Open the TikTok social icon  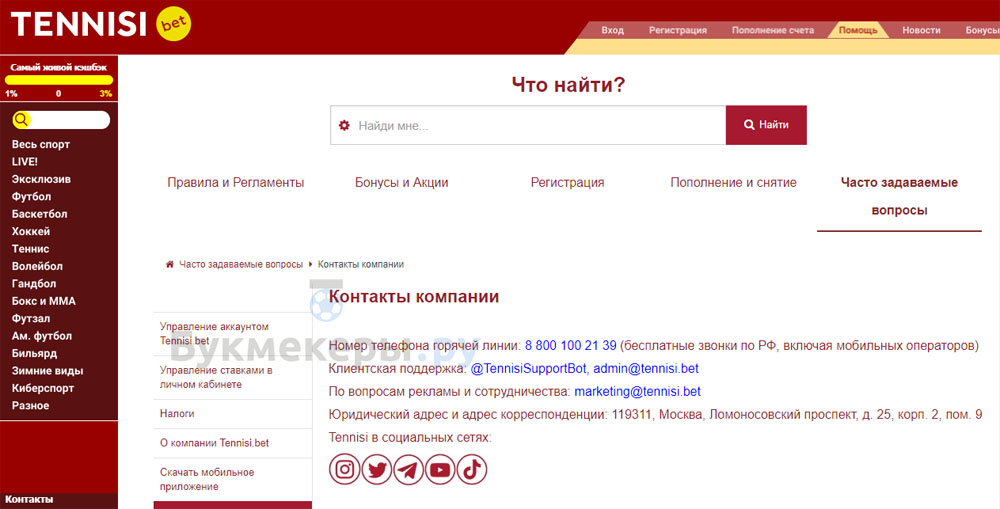472,469
